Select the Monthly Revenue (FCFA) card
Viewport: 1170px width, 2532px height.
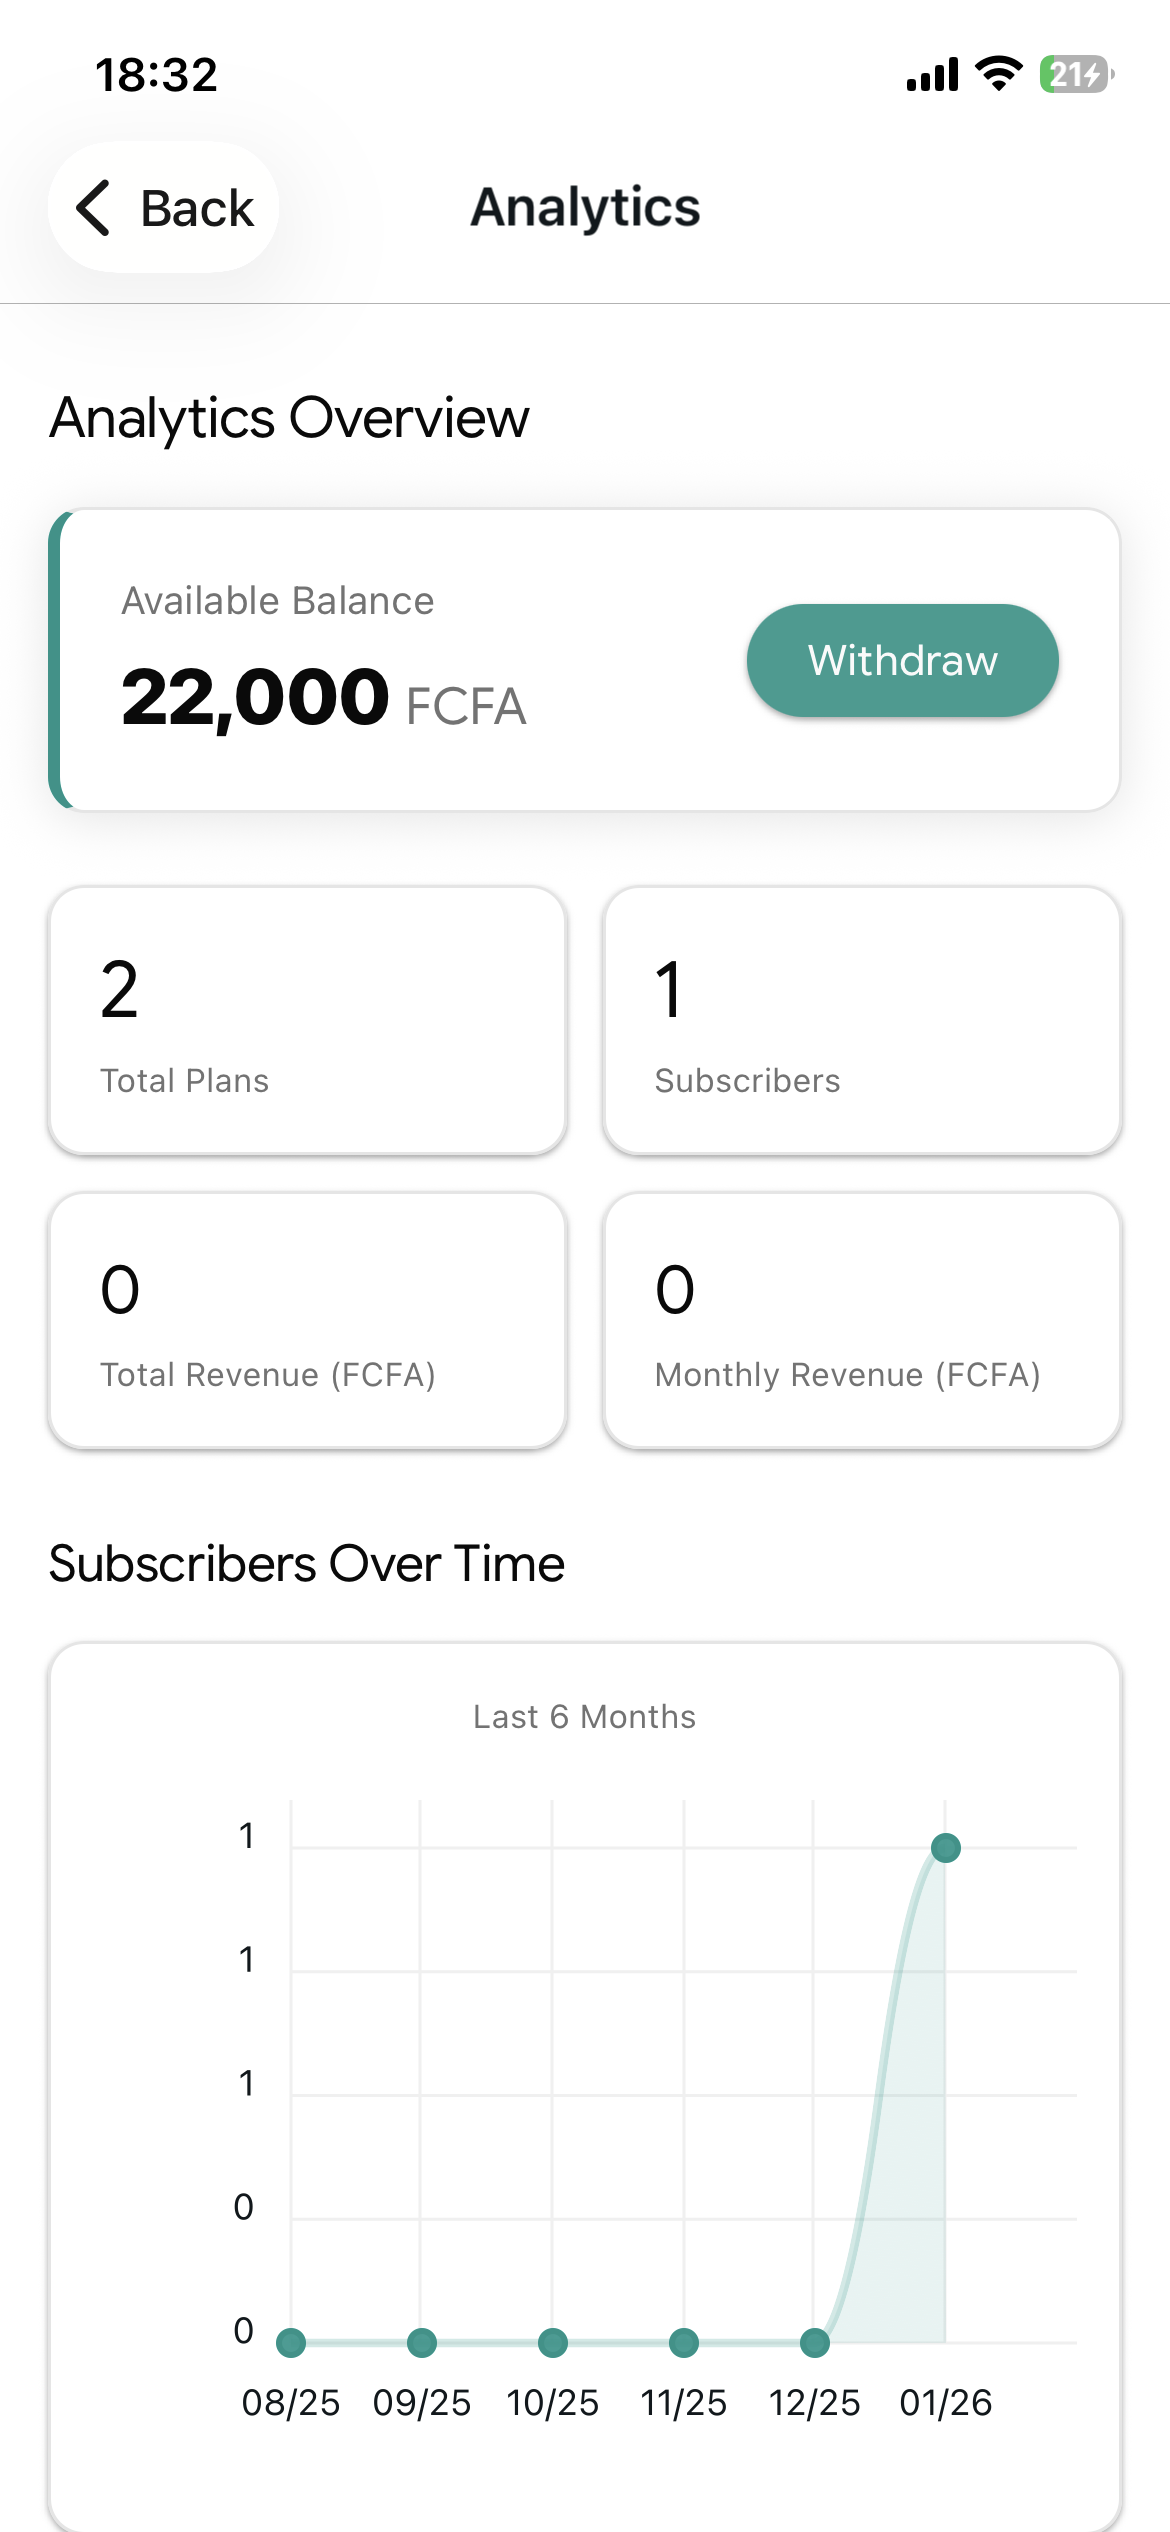click(862, 1320)
